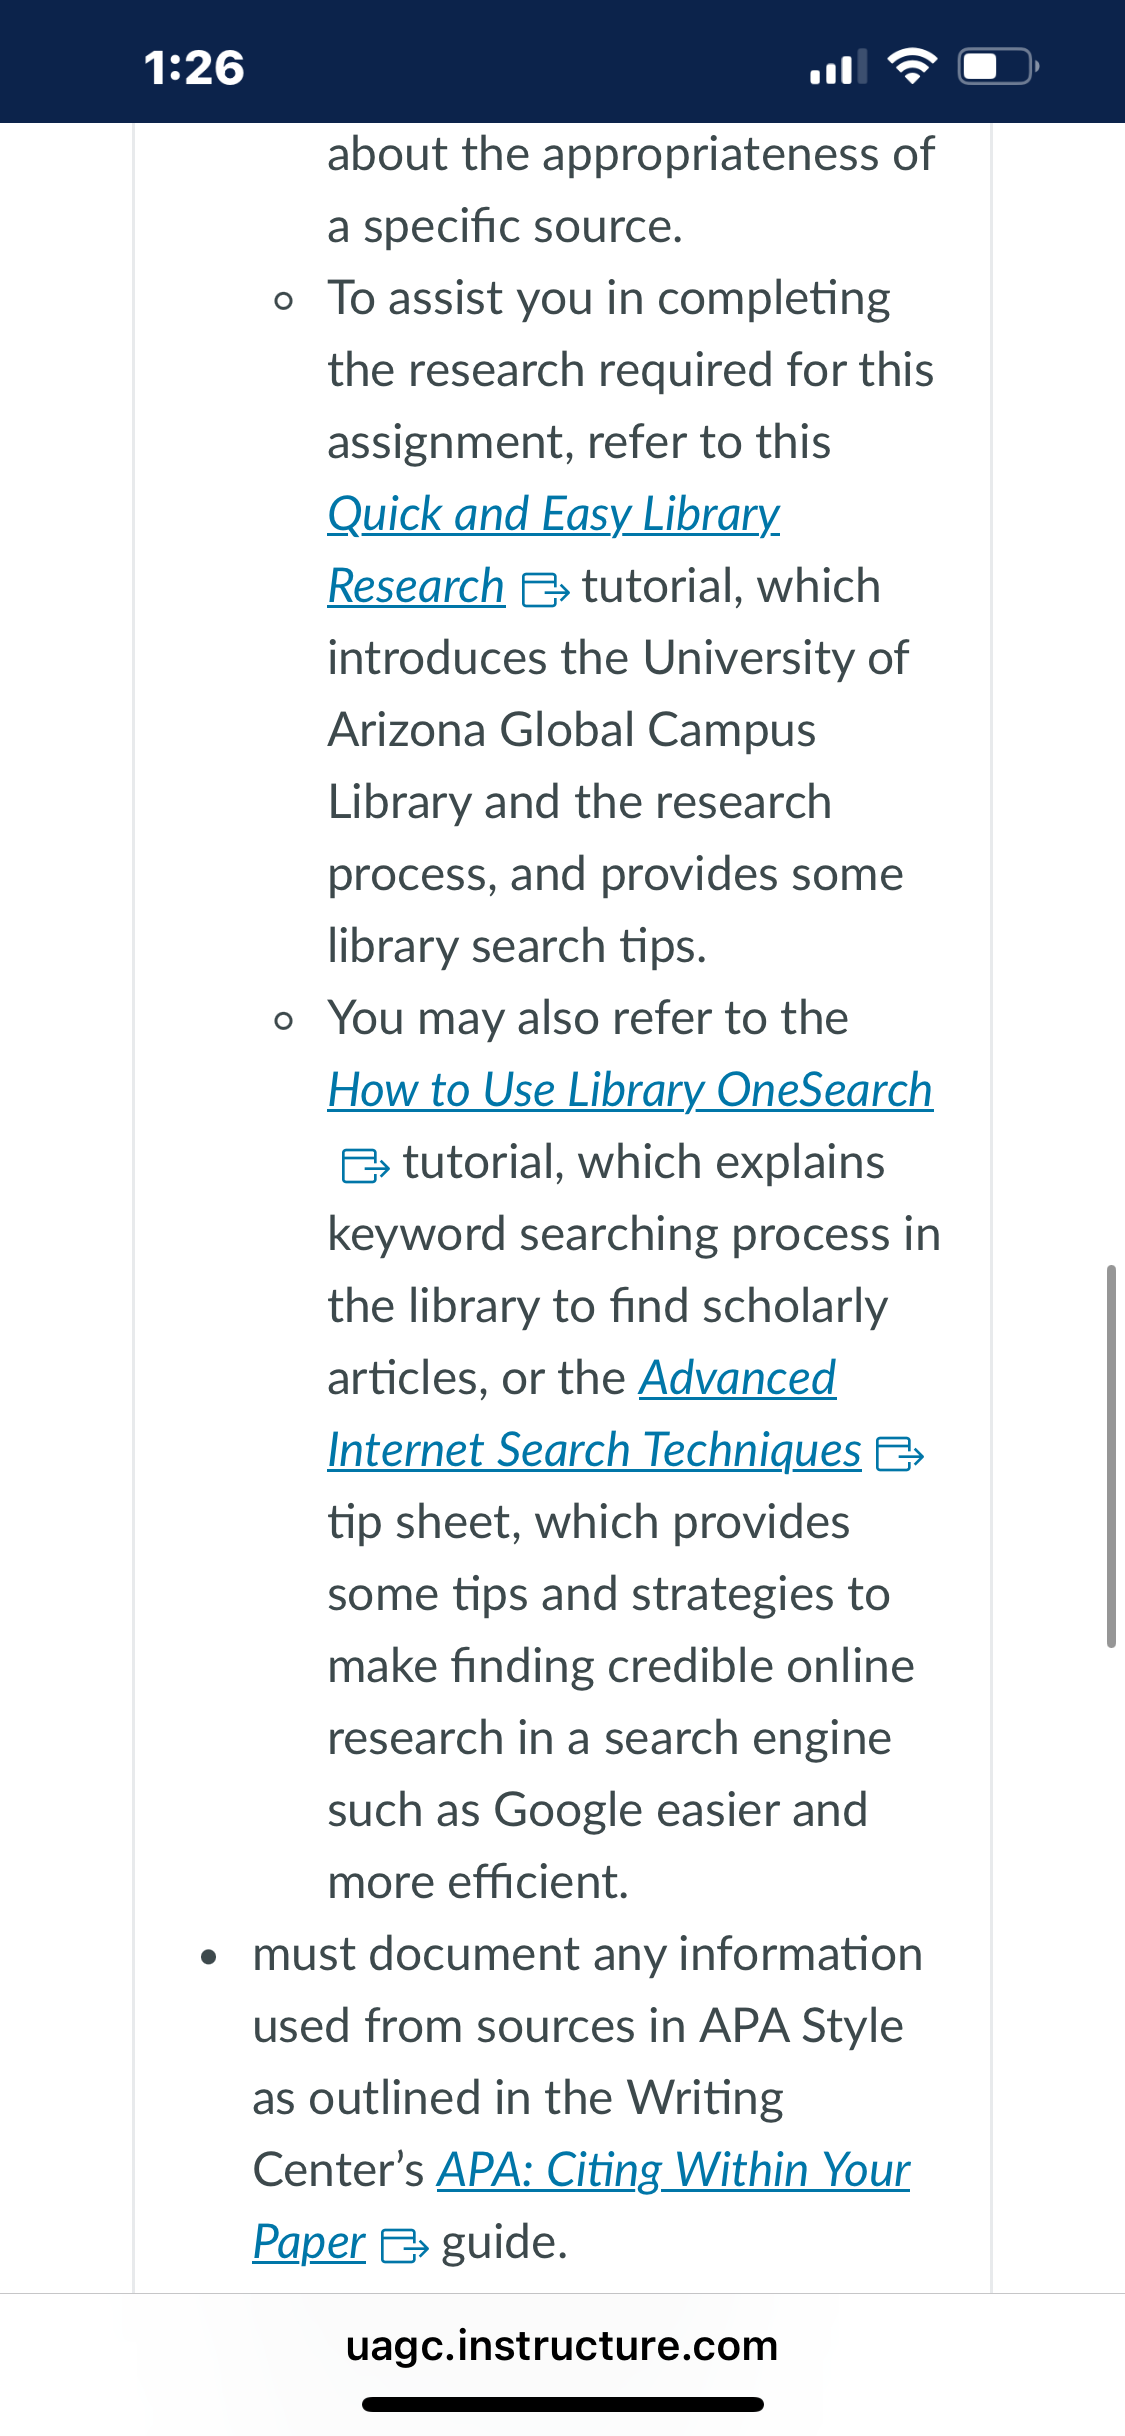Open How to Use Library OneSearch tutorial

coord(630,1090)
